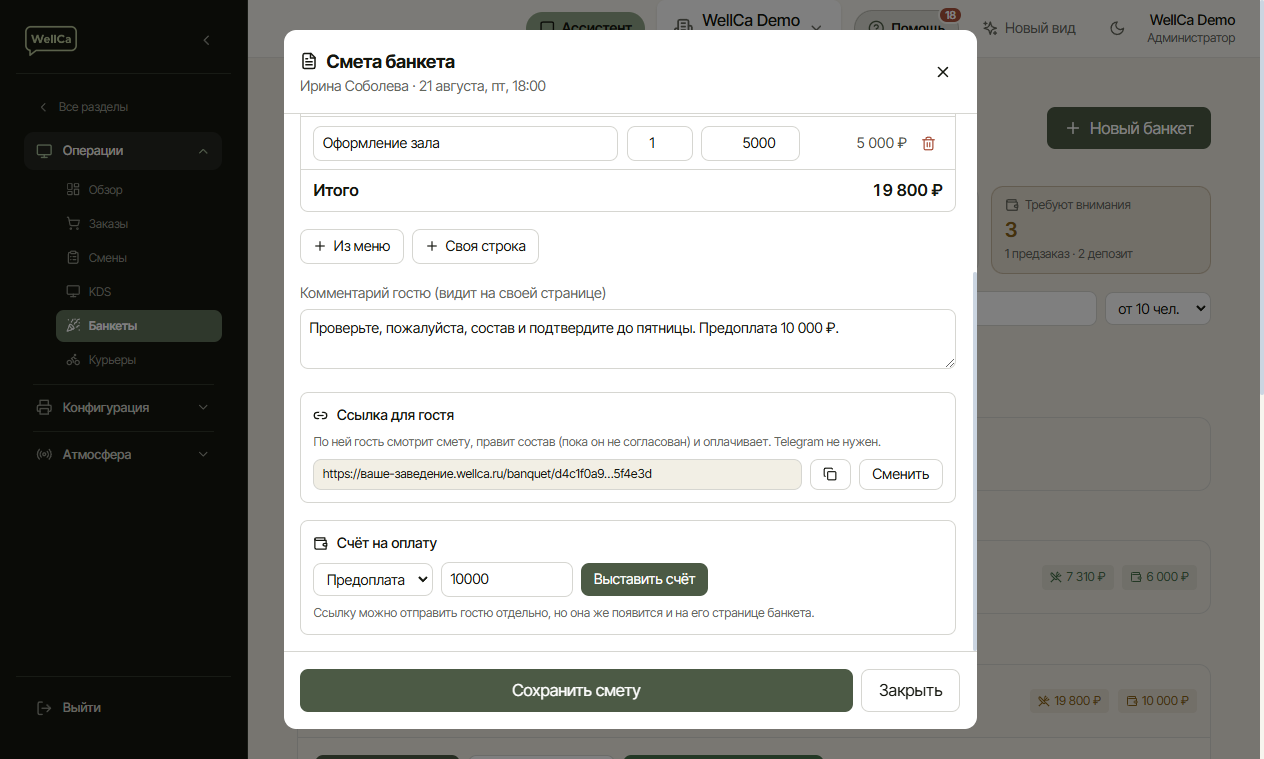
Task: Issue the invoice with Выставить счёт
Action: pyautogui.click(x=645, y=580)
